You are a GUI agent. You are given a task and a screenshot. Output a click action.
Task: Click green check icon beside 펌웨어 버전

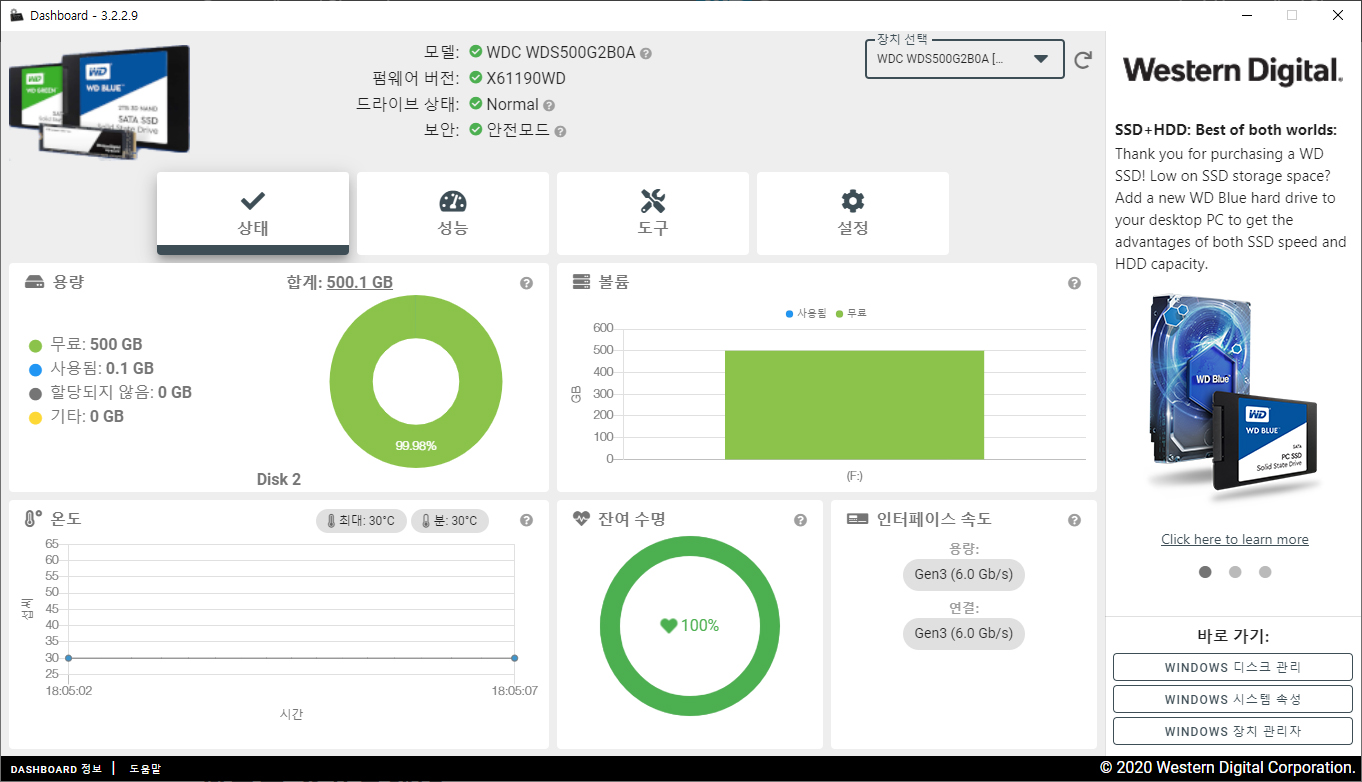point(476,78)
